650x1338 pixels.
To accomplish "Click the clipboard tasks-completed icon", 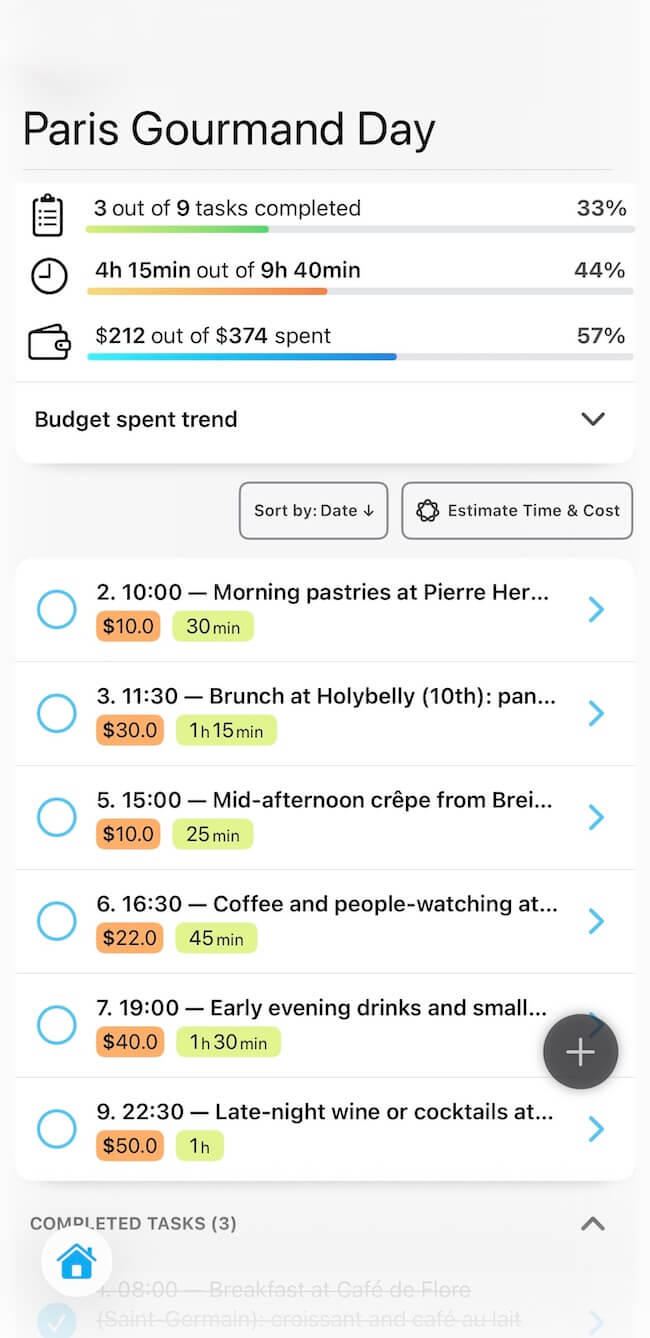I will pyautogui.click(x=49, y=214).
